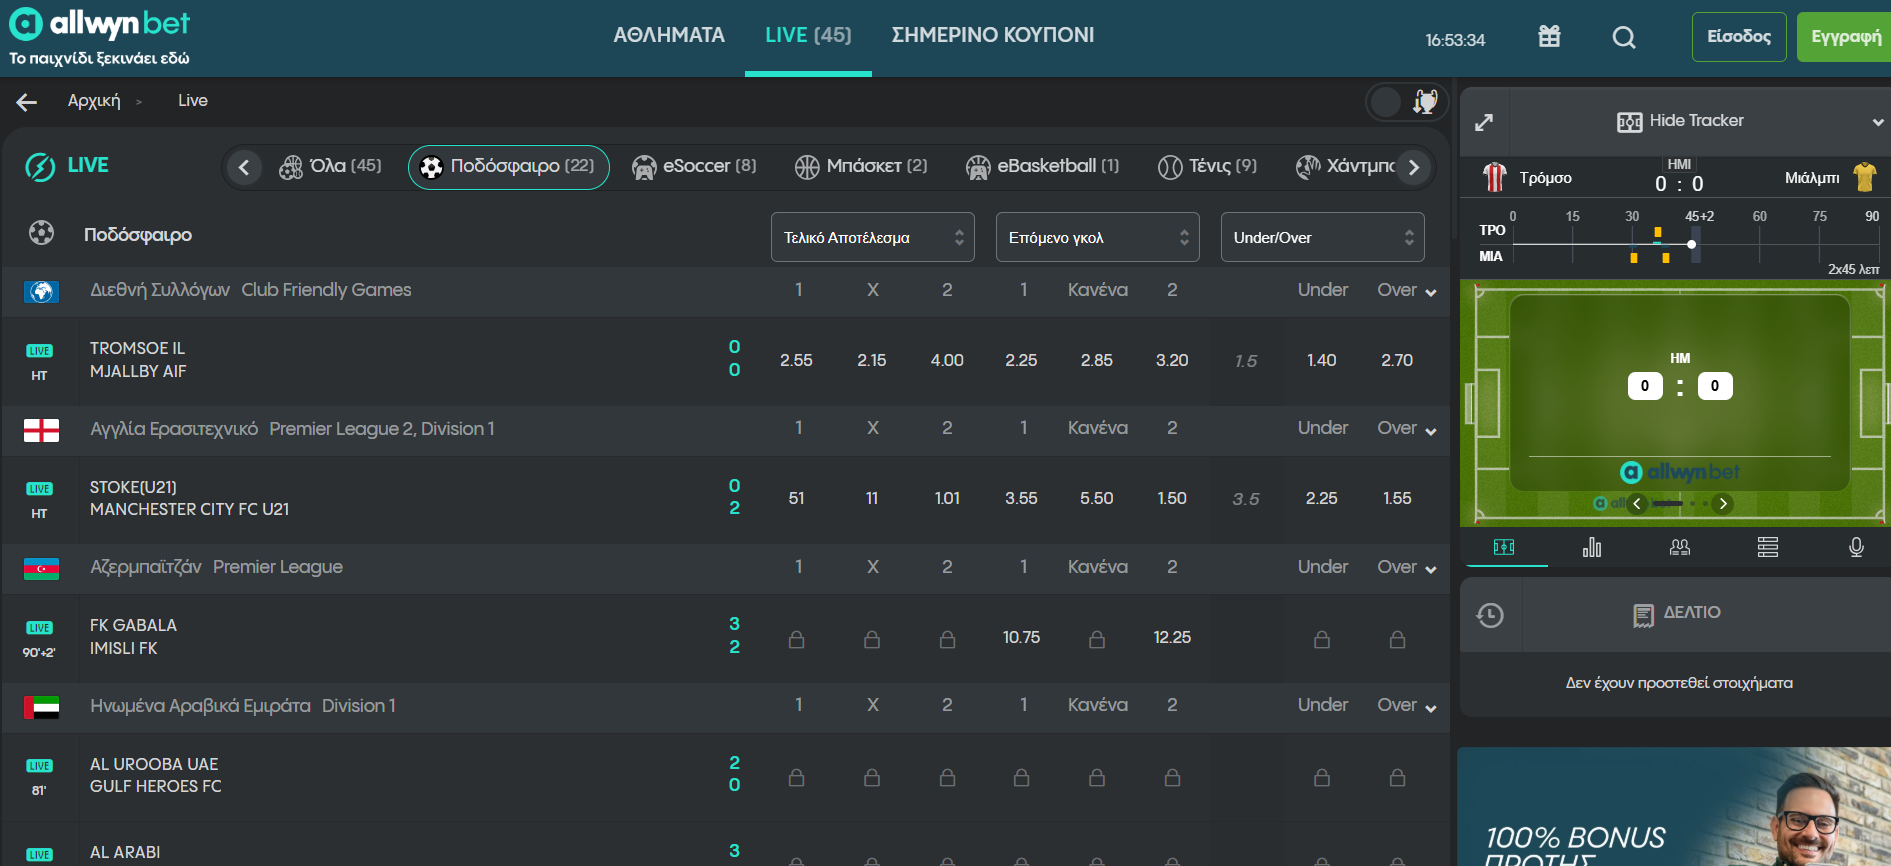This screenshot has width=1891, height=866.
Task: Open the TROMSOE IL vs MJALLBY AIF match
Action: [138, 360]
